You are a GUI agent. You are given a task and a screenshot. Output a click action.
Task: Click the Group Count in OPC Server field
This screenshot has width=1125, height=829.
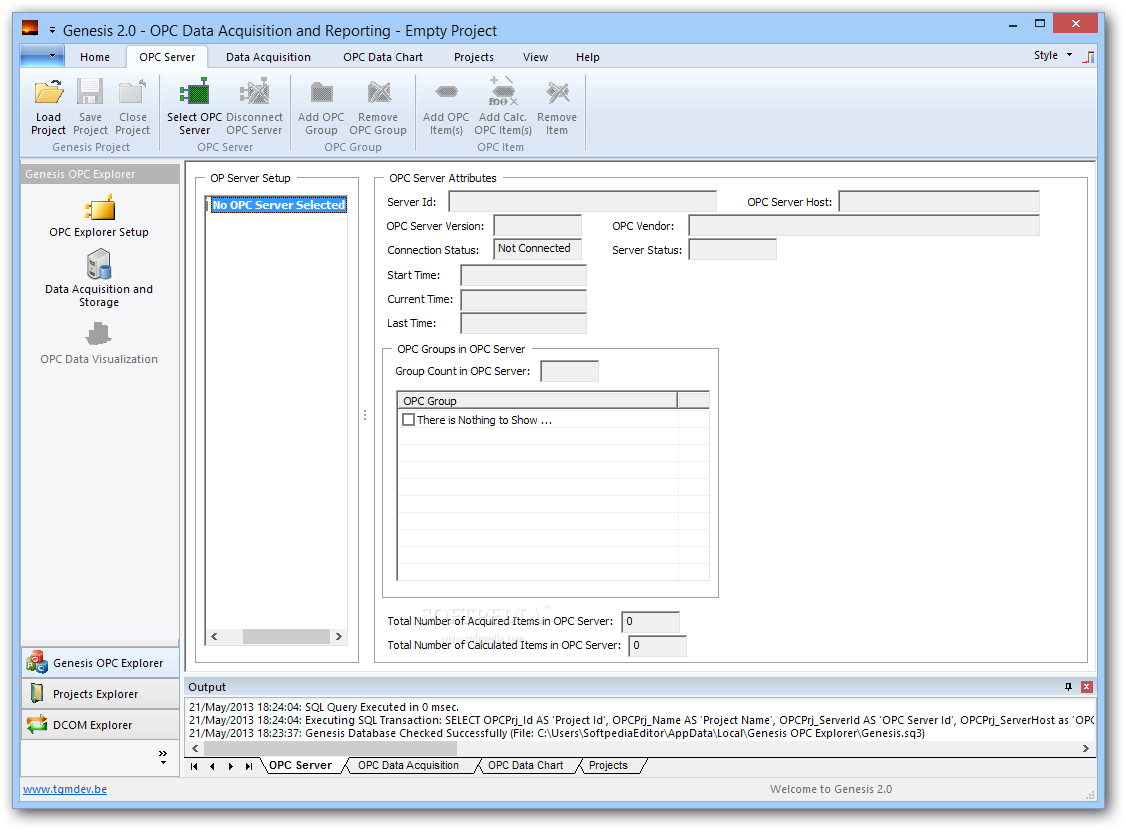pos(570,371)
